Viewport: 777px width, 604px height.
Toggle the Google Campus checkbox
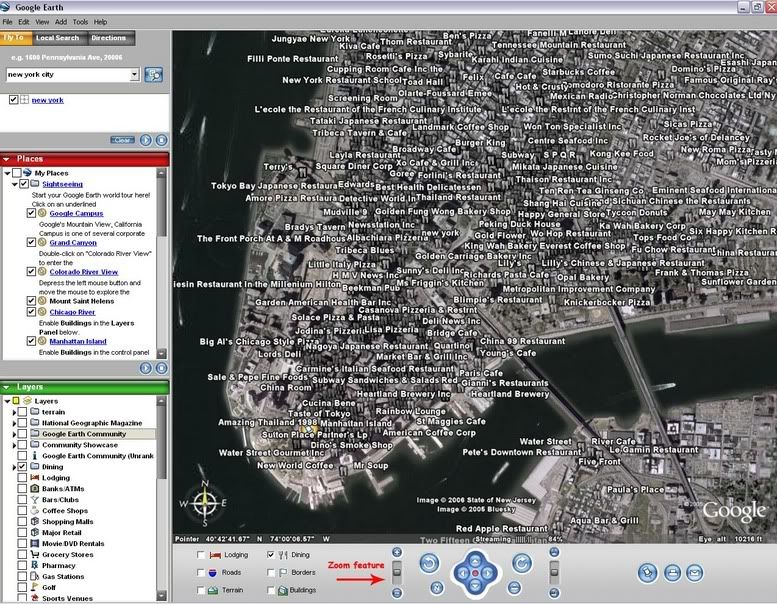click(x=31, y=213)
